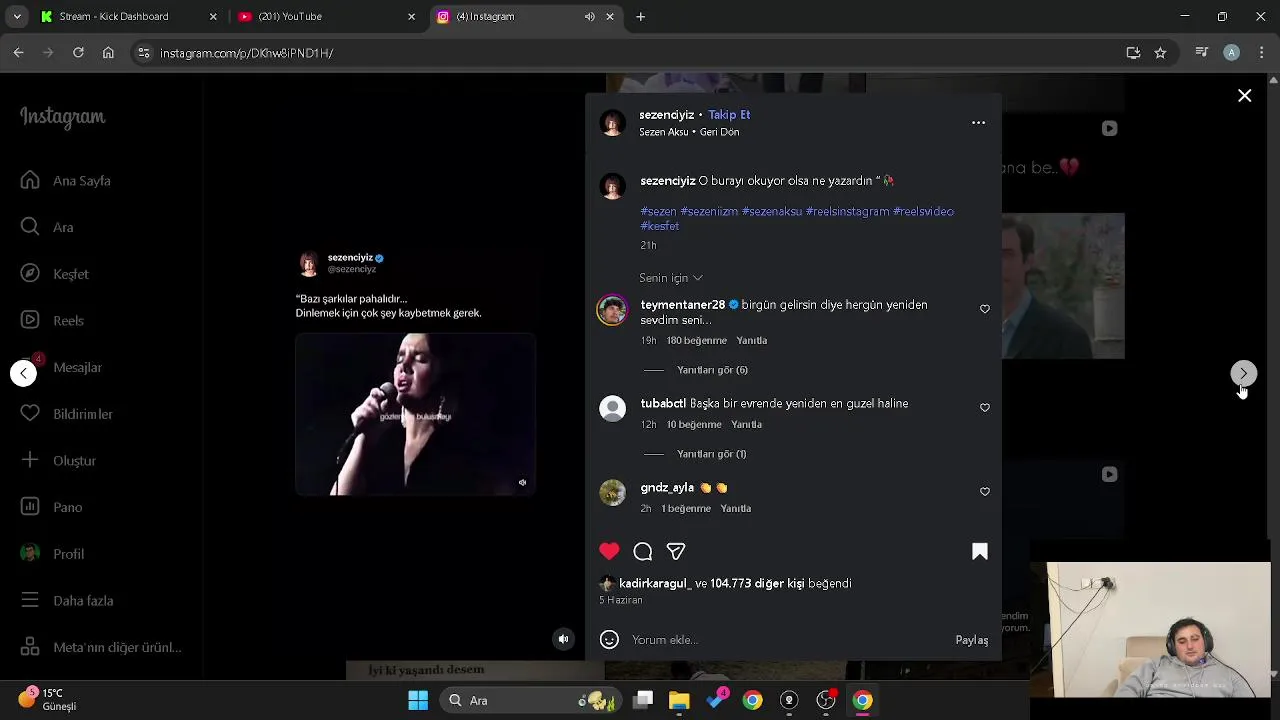Viewport: 1280px width, 720px height.
Task: Expand Yanıtları gör (1) replies
Action: [712, 454]
